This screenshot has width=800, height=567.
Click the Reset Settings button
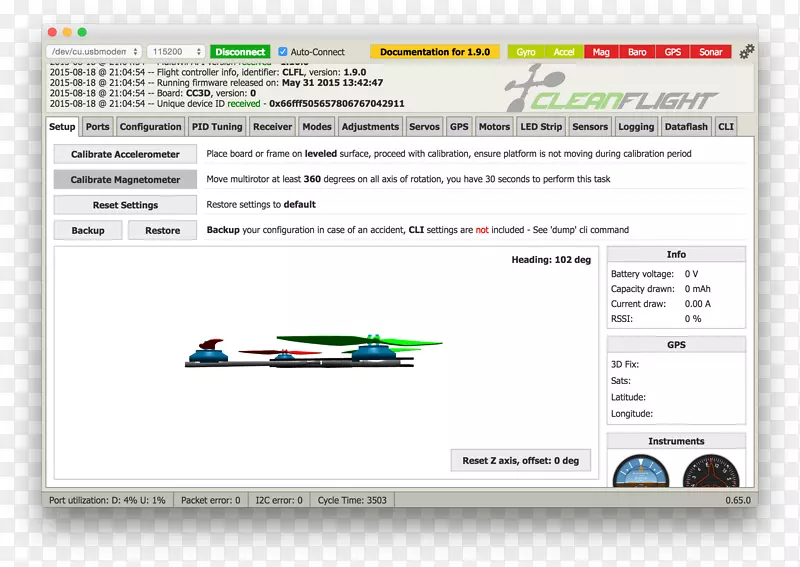tap(125, 205)
